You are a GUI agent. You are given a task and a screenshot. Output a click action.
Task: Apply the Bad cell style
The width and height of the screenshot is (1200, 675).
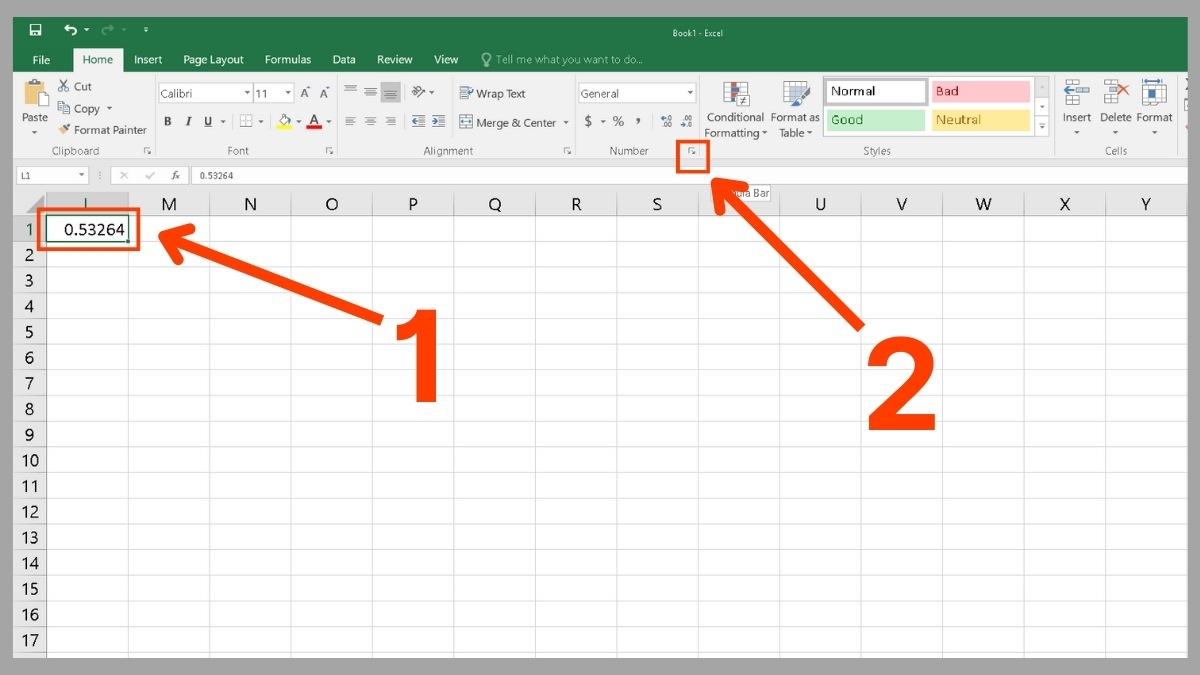click(981, 91)
